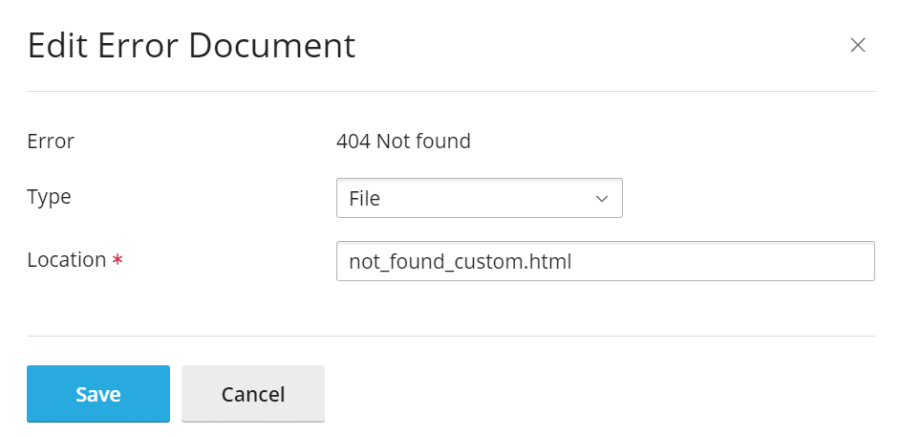Click the Edit Error Document heading
The image size is (900, 437).
pos(191,46)
